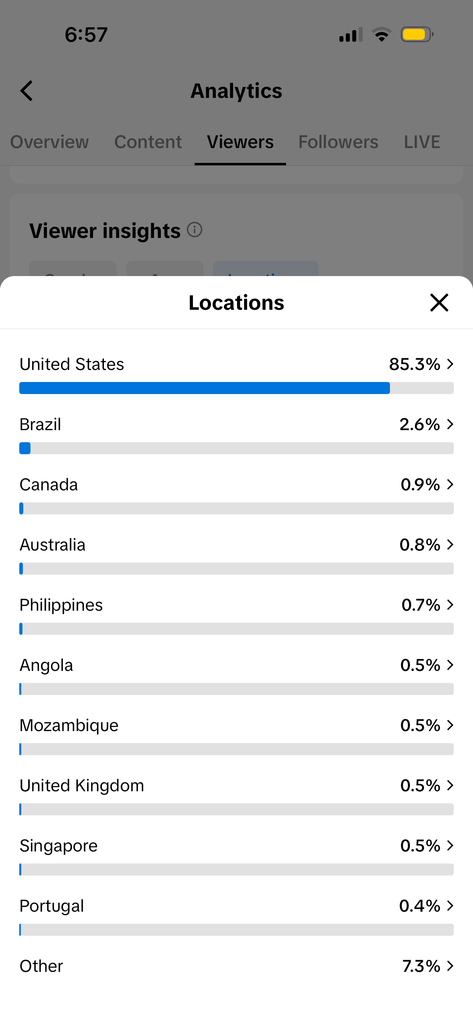Select the Mozambique location row
The height and width of the screenshot is (1024, 473).
[x=236, y=736]
